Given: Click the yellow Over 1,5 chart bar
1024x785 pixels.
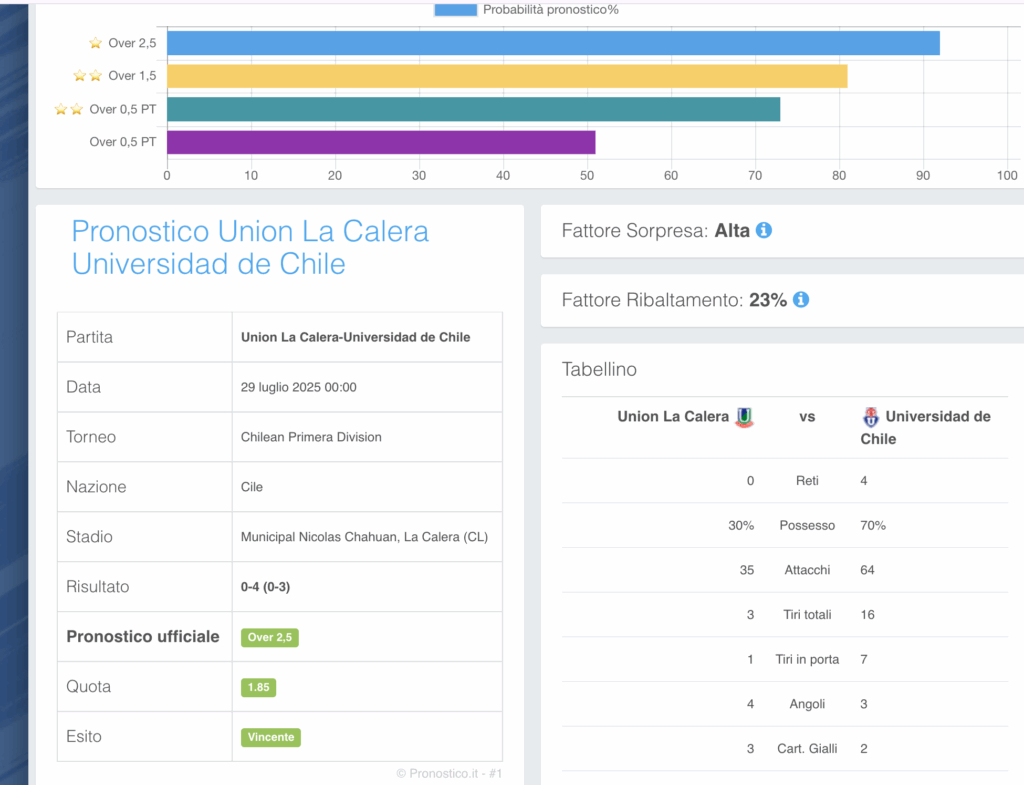Looking at the screenshot, I should coord(507,76).
